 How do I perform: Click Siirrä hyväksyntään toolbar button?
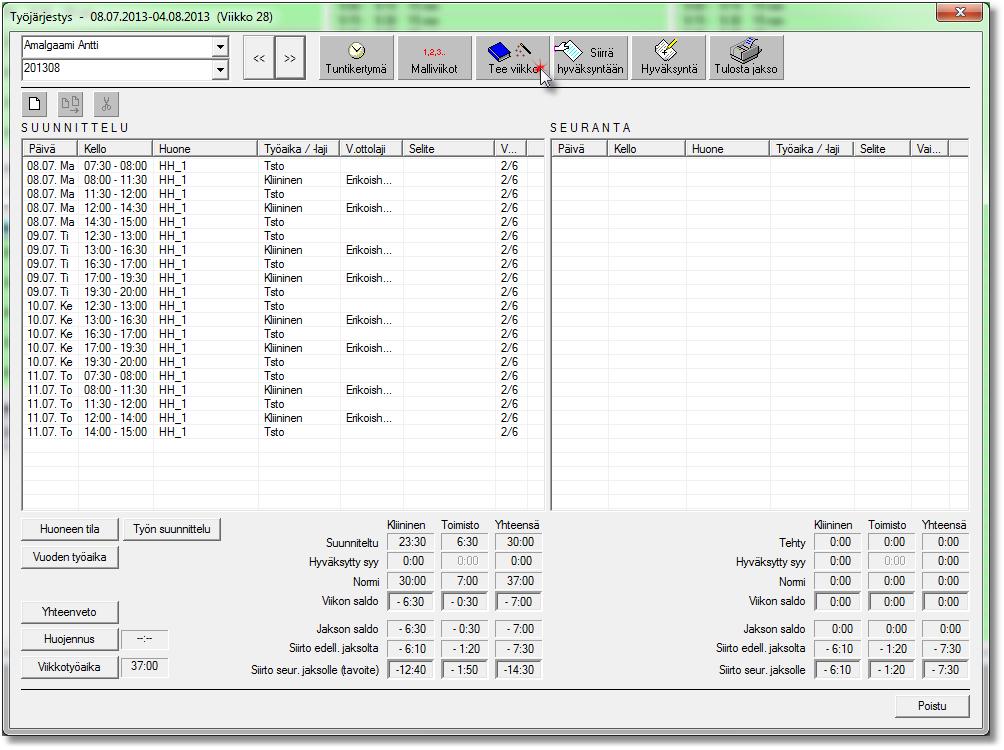click(x=590, y=58)
